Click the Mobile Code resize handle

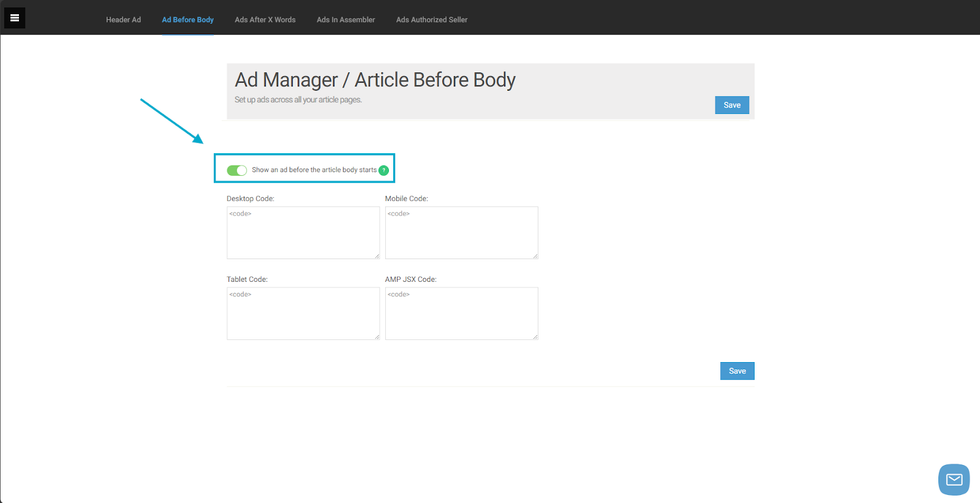534,255
